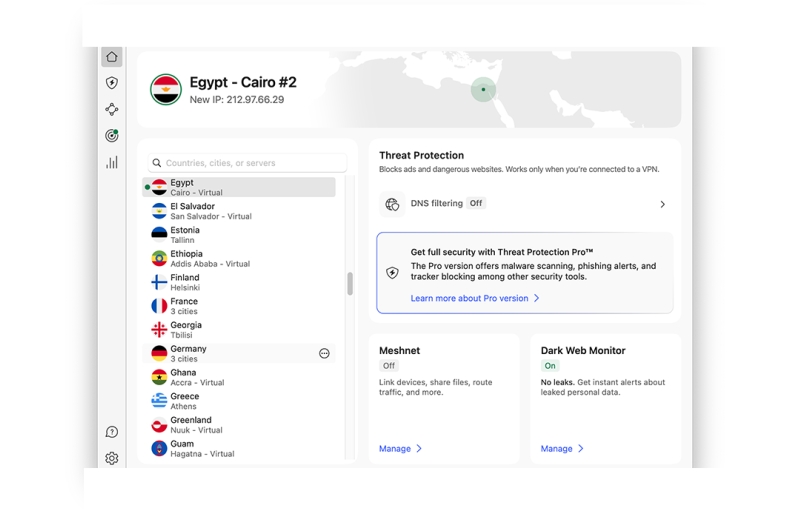Open the Threat Protection shield icon

click(x=112, y=83)
